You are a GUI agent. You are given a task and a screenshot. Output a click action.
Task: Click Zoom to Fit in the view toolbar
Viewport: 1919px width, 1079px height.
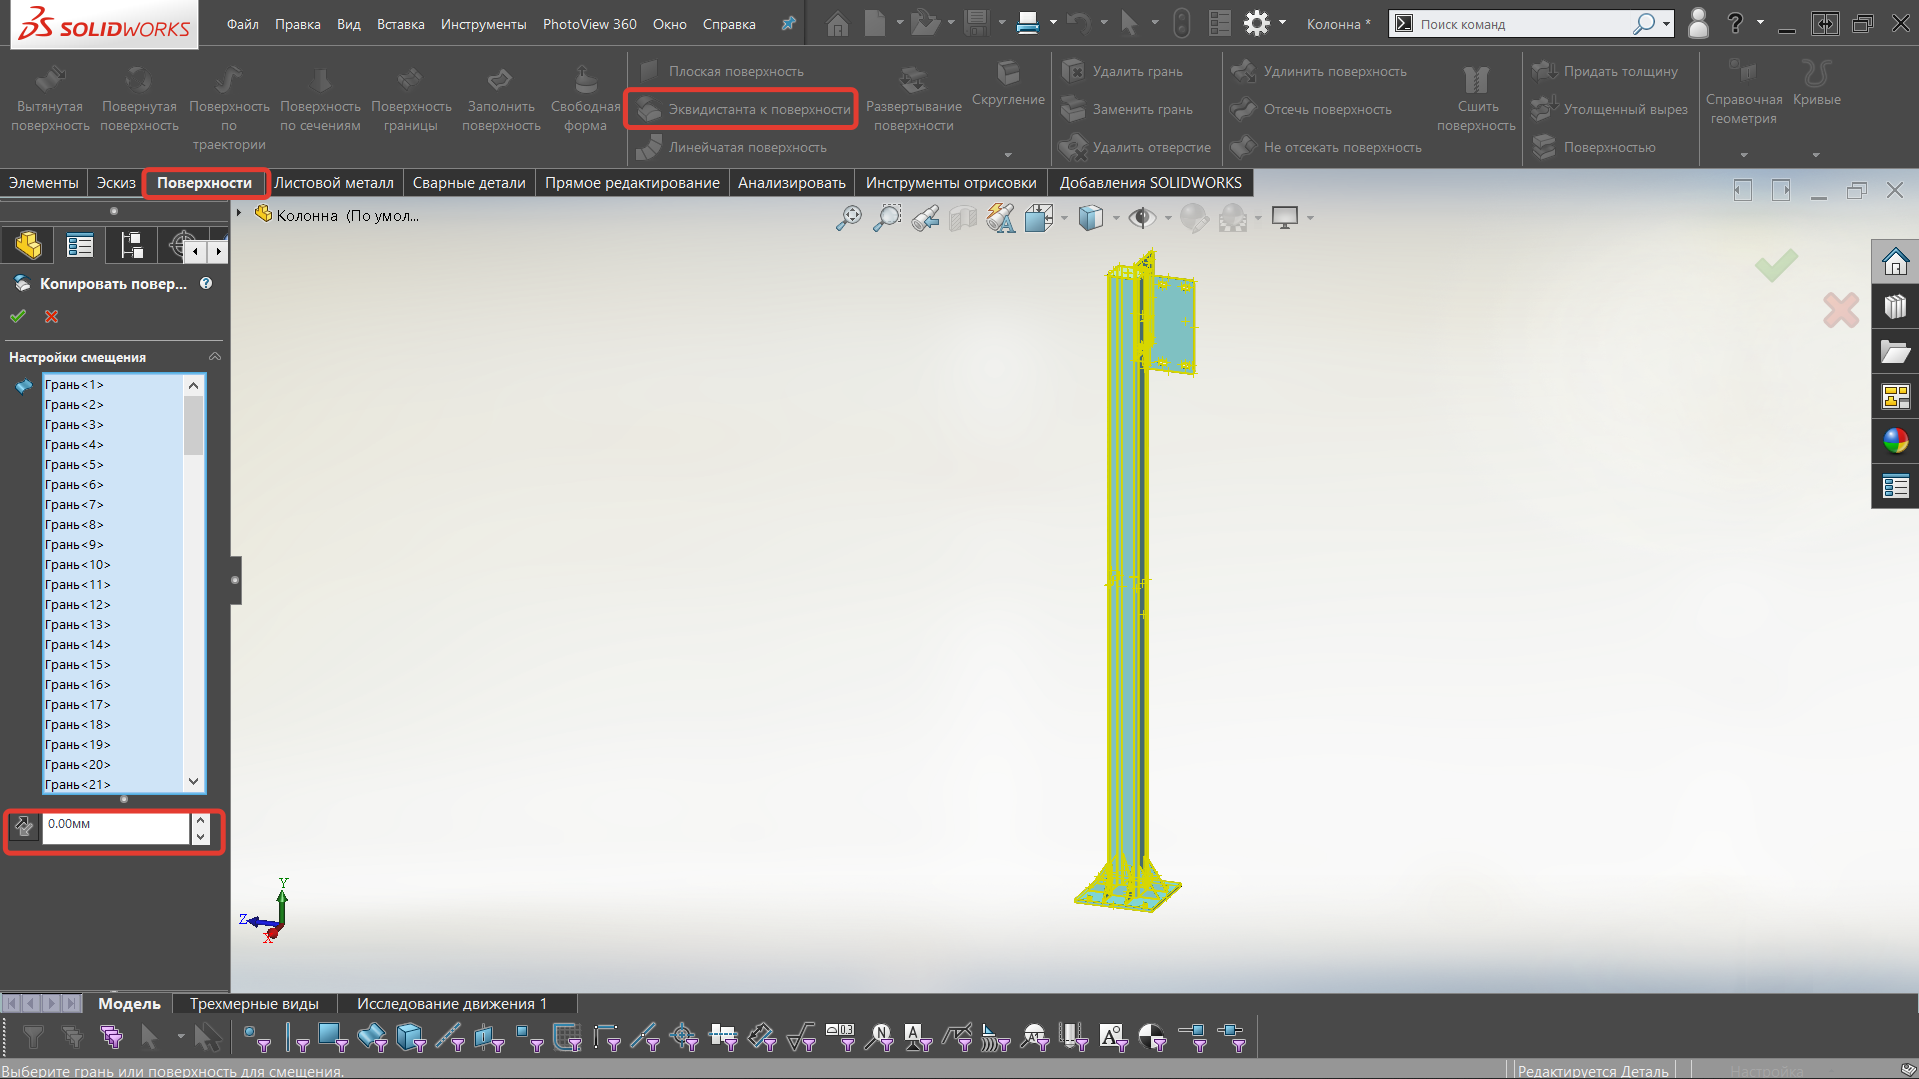click(x=848, y=218)
